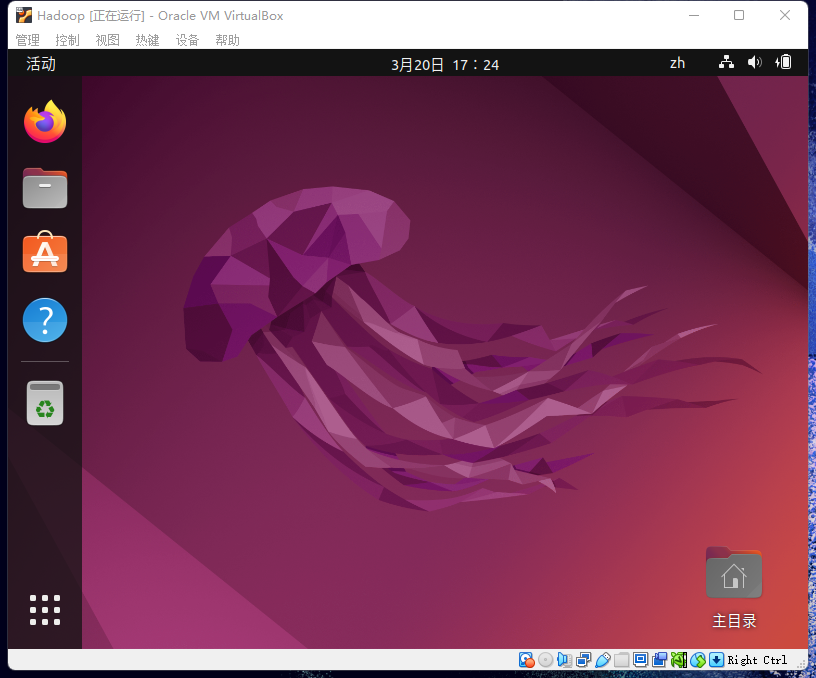
Task: Click the Right Ctrl host key label
Action: [757, 660]
